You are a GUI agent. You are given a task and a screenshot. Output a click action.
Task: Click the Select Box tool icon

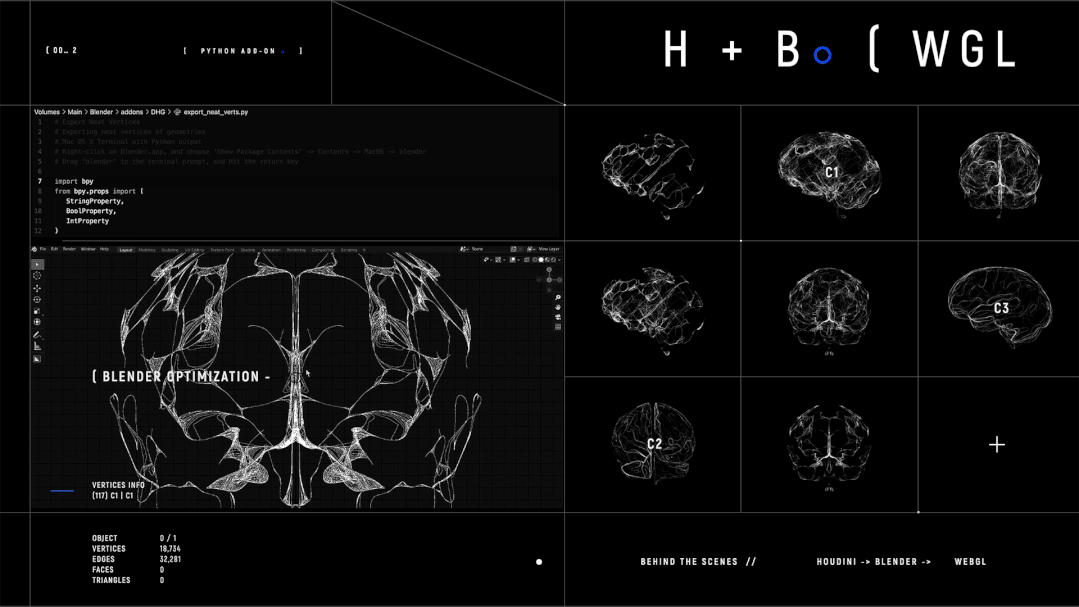(37, 265)
